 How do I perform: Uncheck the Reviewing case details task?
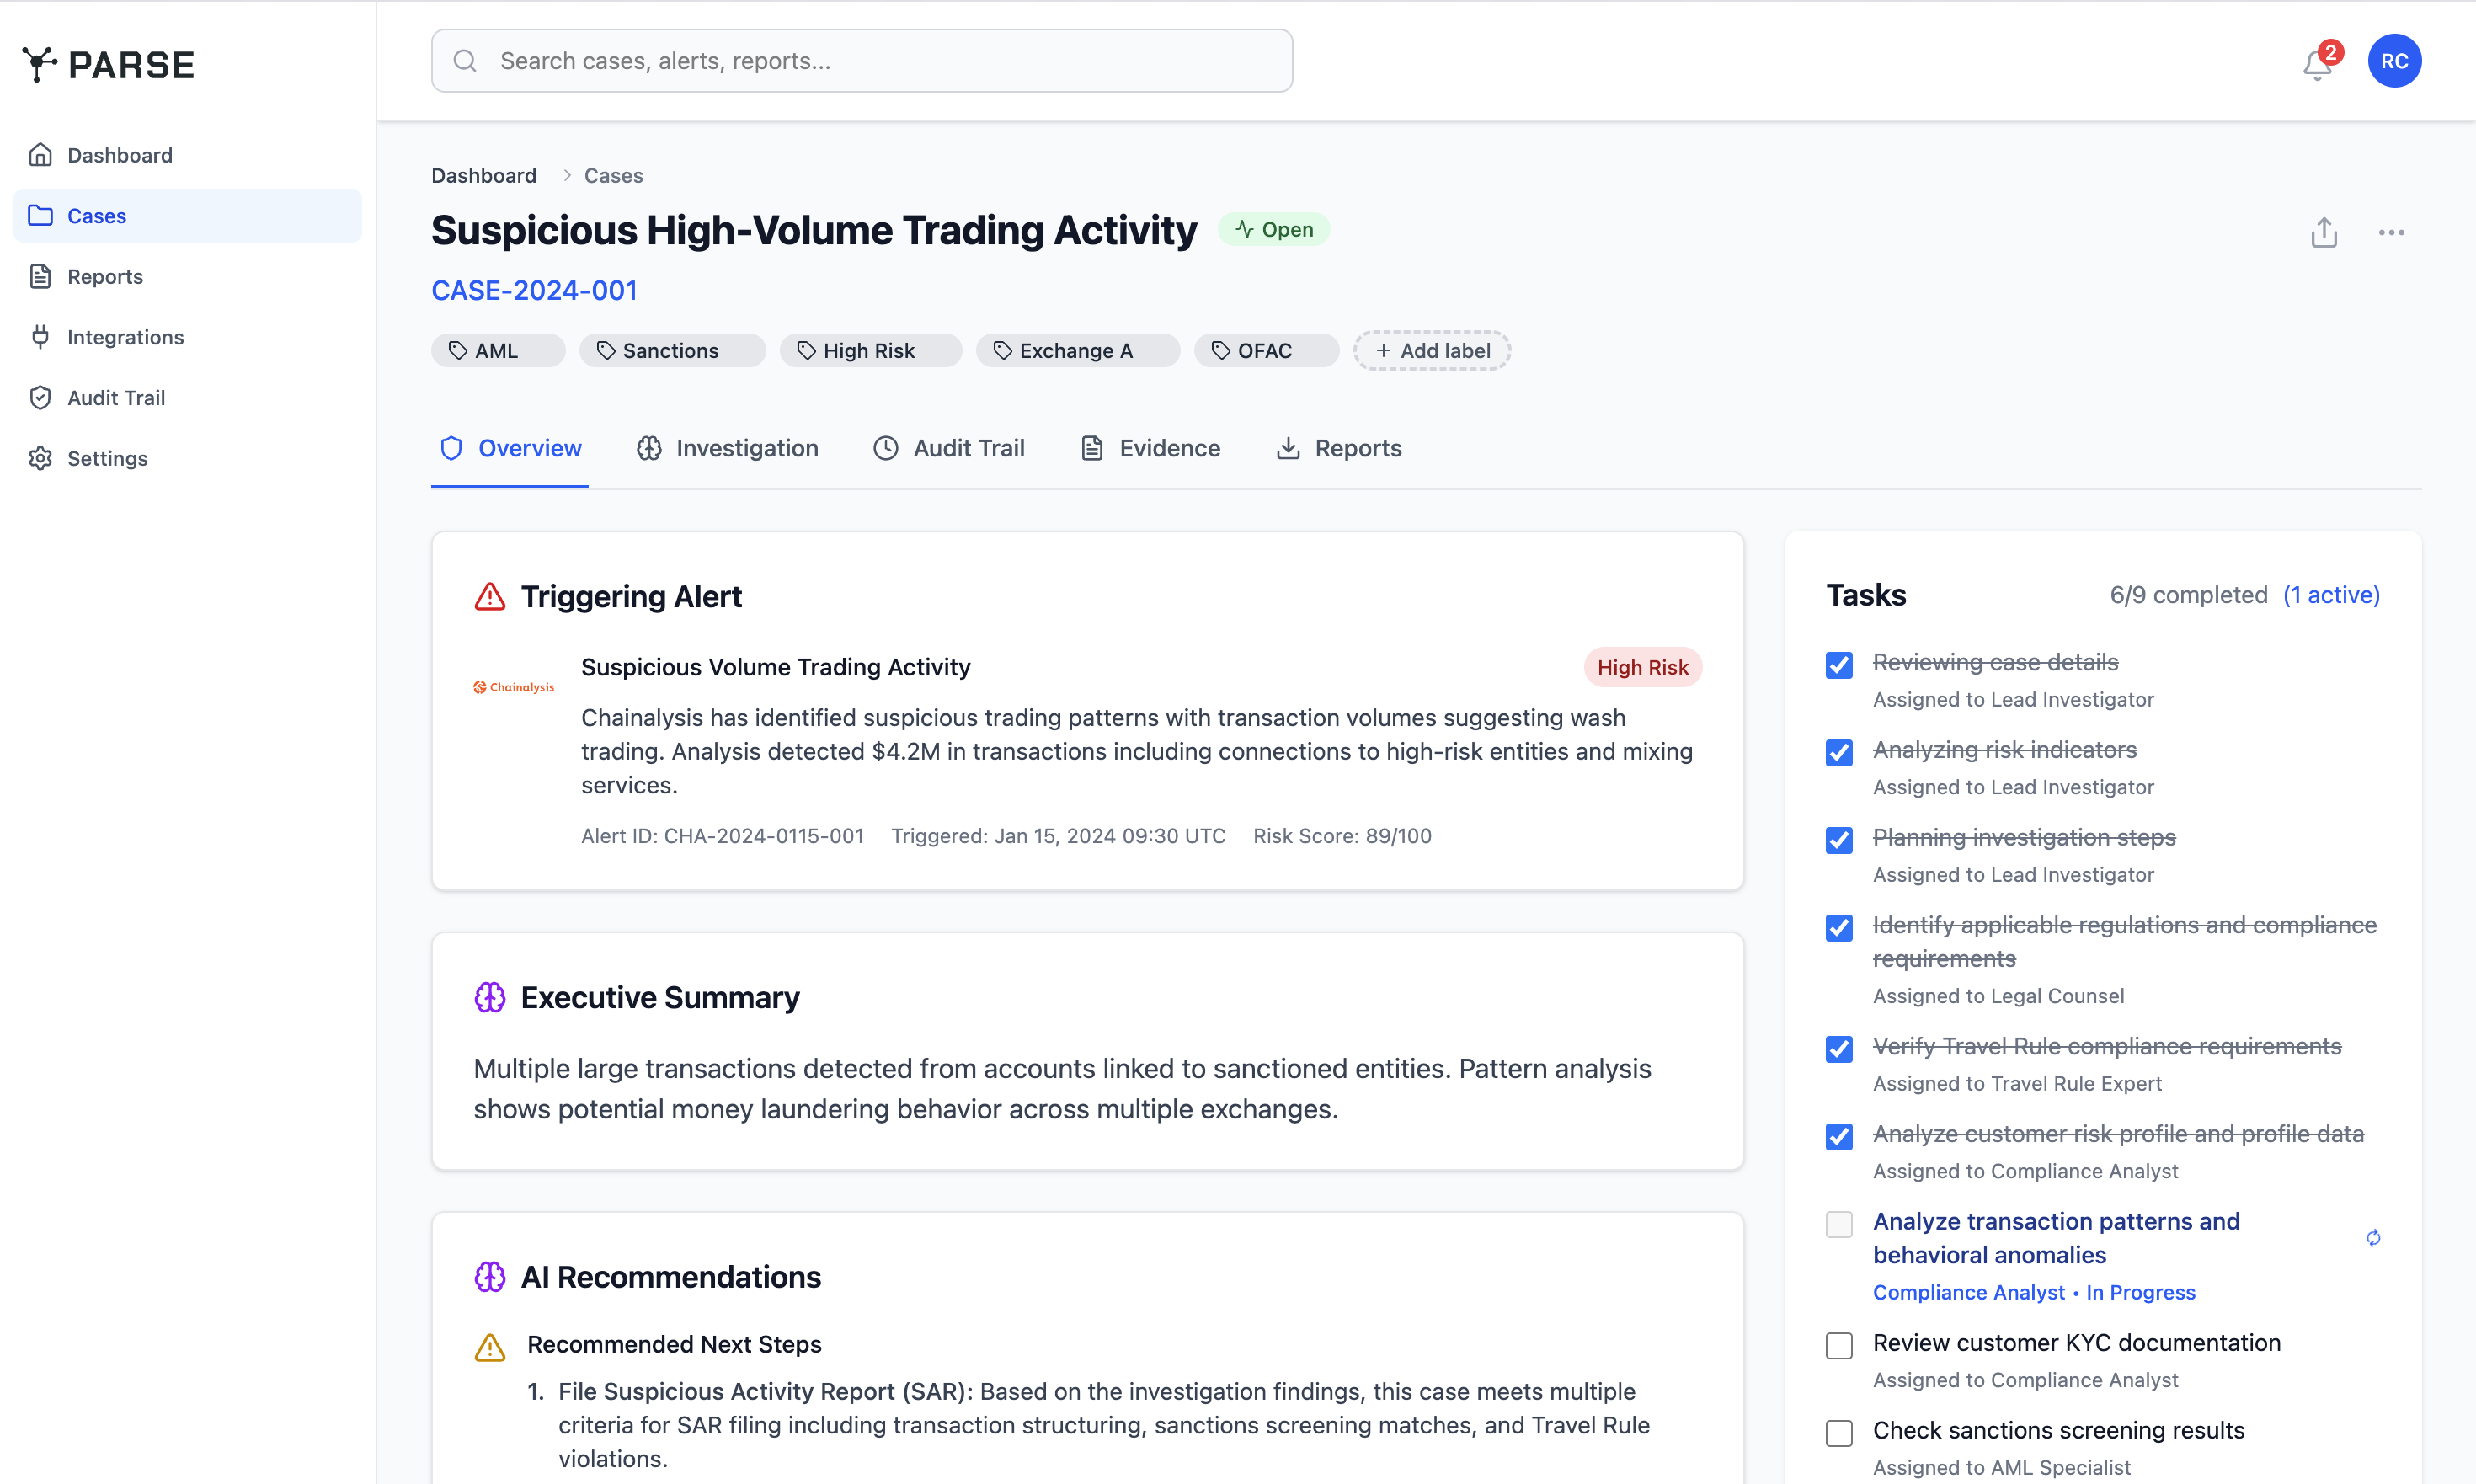click(x=1839, y=665)
